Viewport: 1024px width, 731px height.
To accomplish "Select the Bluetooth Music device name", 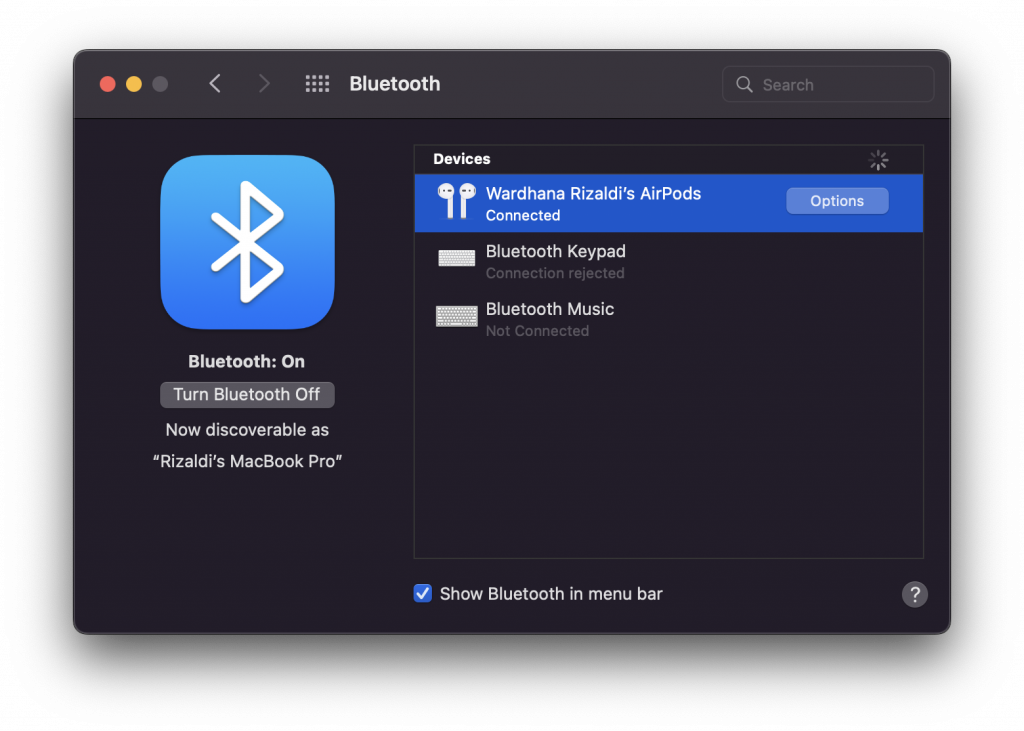I will (549, 310).
